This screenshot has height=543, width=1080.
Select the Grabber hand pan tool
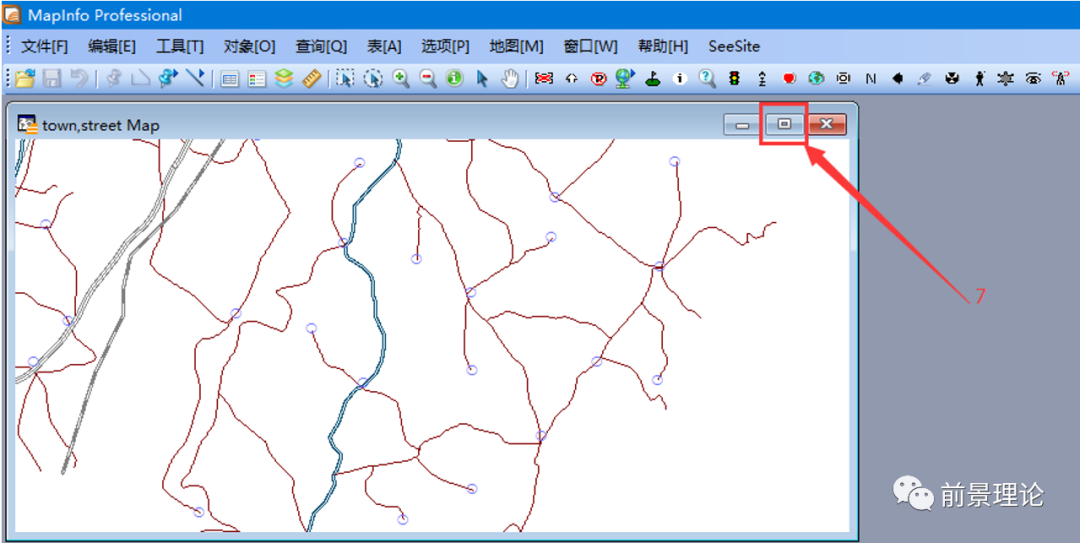(509, 79)
